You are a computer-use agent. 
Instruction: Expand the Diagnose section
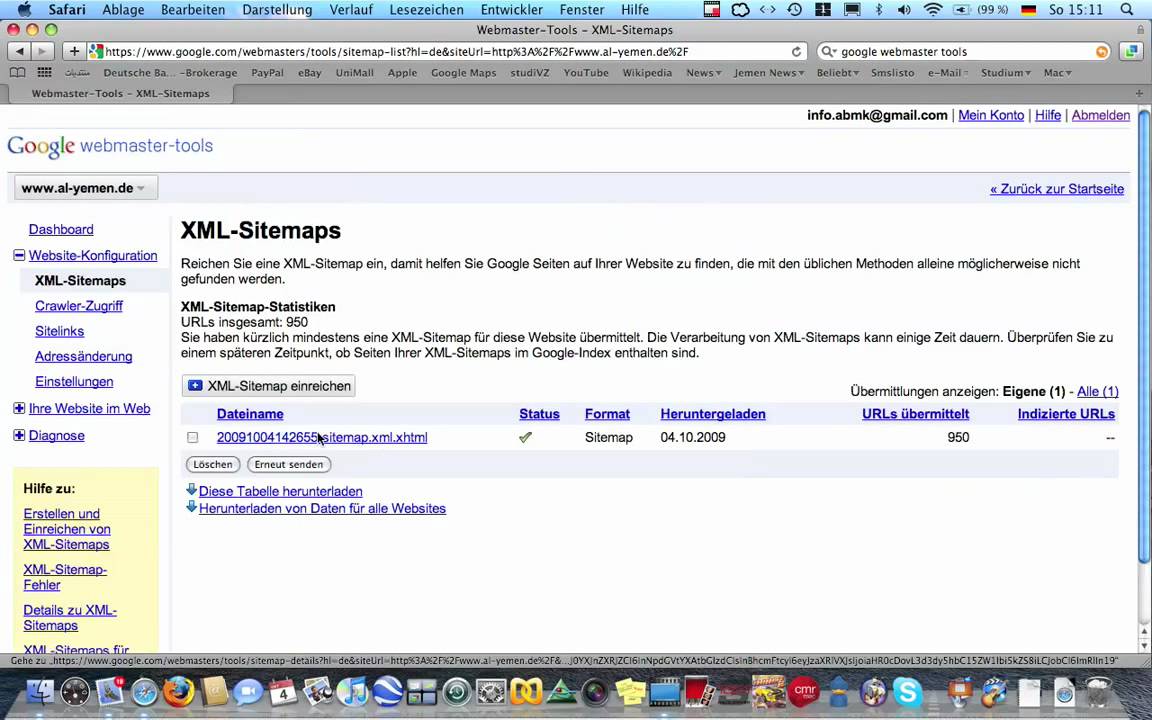[19, 435]
